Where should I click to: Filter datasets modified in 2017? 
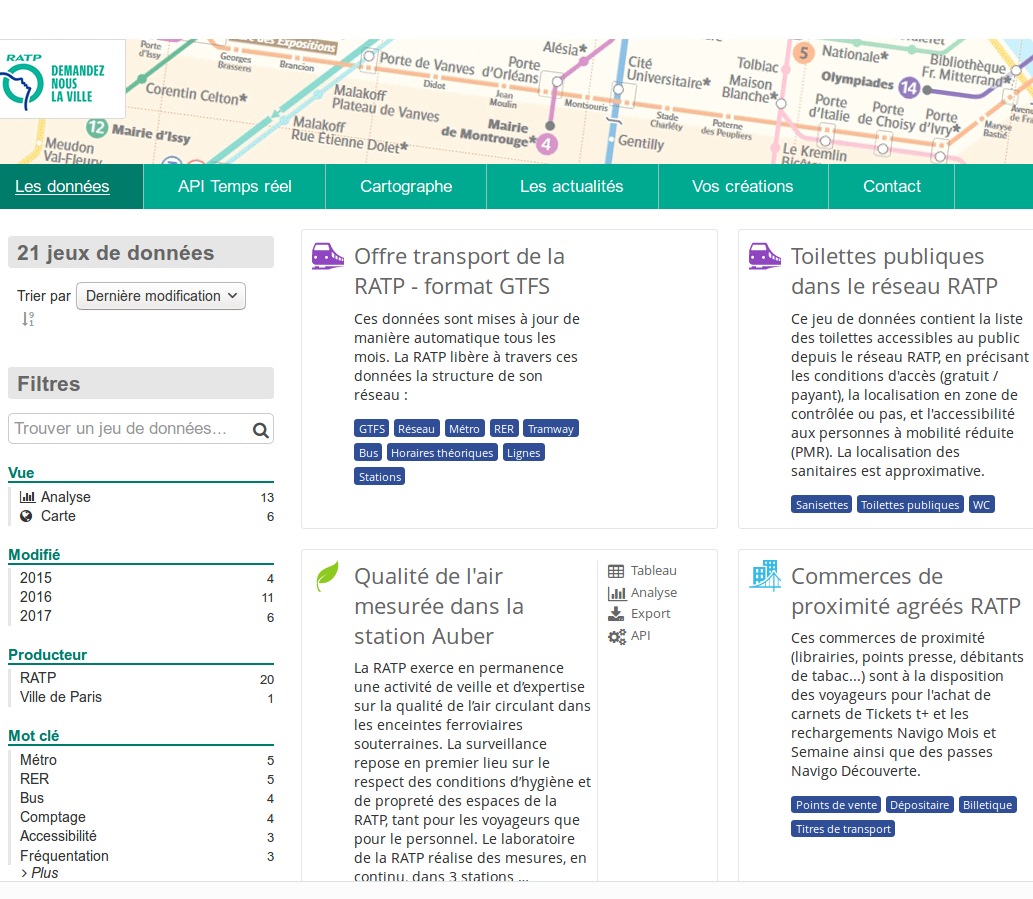147,616
